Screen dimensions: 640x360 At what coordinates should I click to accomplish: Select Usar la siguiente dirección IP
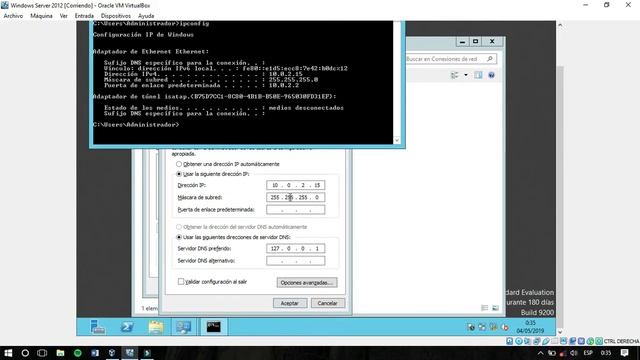point(179,174)
